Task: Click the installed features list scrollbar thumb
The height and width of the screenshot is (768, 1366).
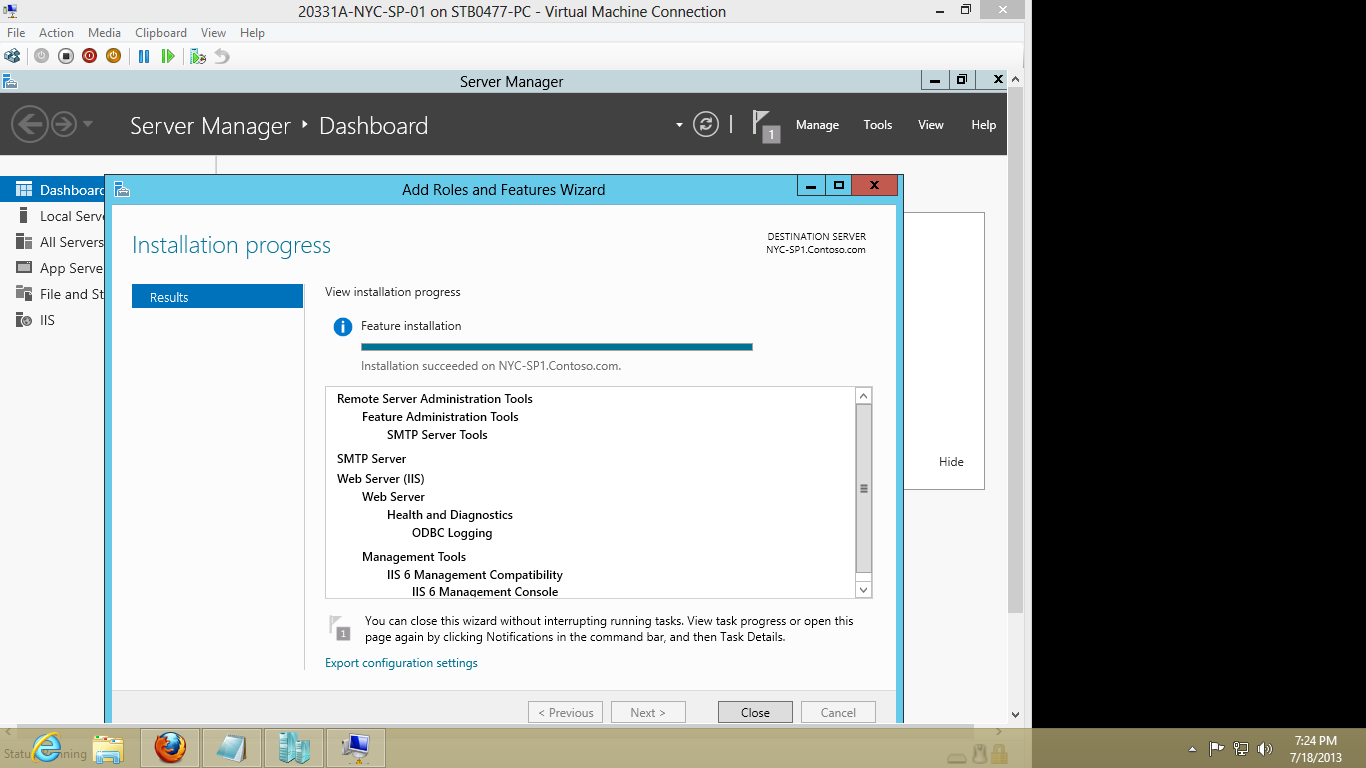Action: pos(864,488)
